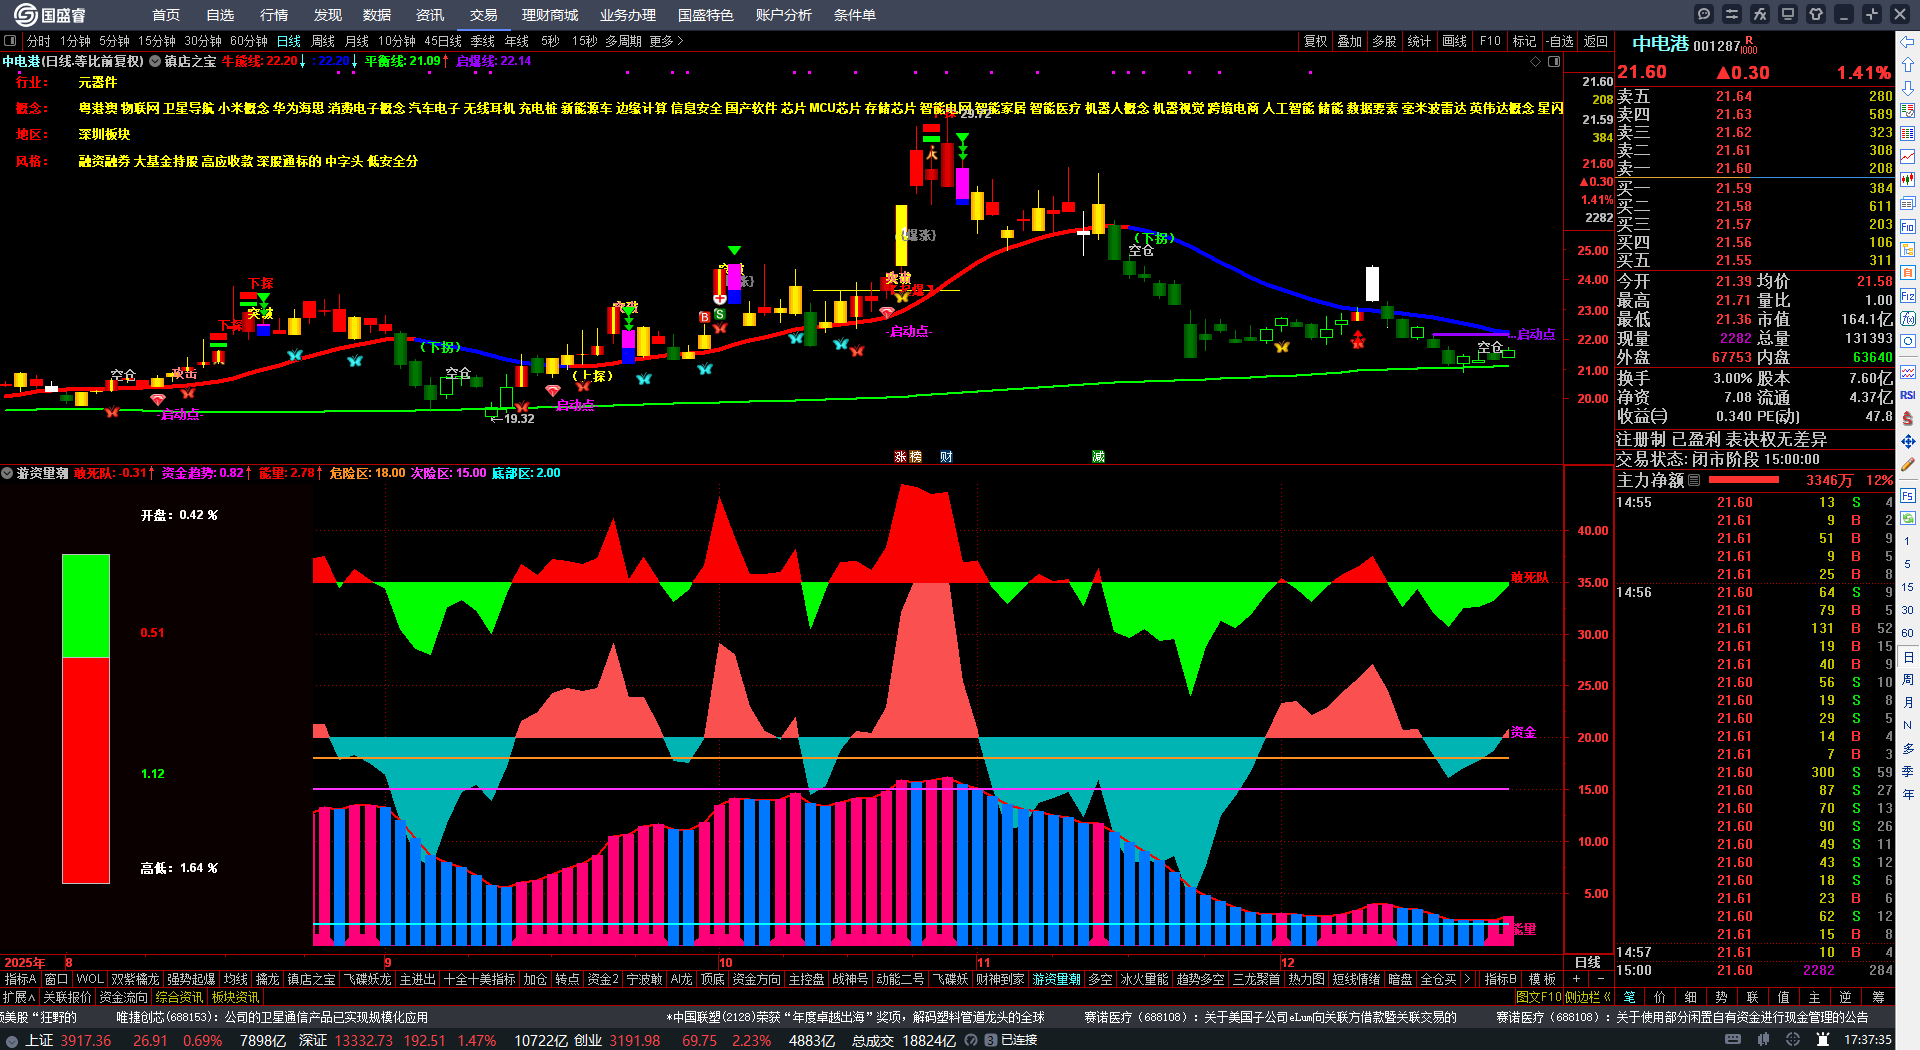
Task: Toggle the panel square icon near chart top right
Action: [1554, 61]
